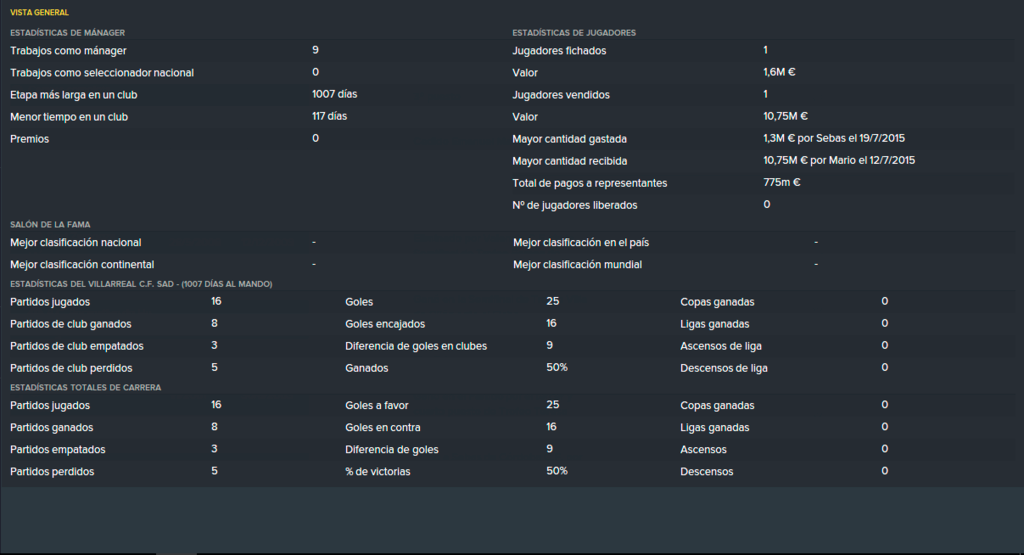Image resolution: width=1024 pixels, height=555 pixels.
Task: Select the % de victorias career label
Action: (x=377, y=471)
